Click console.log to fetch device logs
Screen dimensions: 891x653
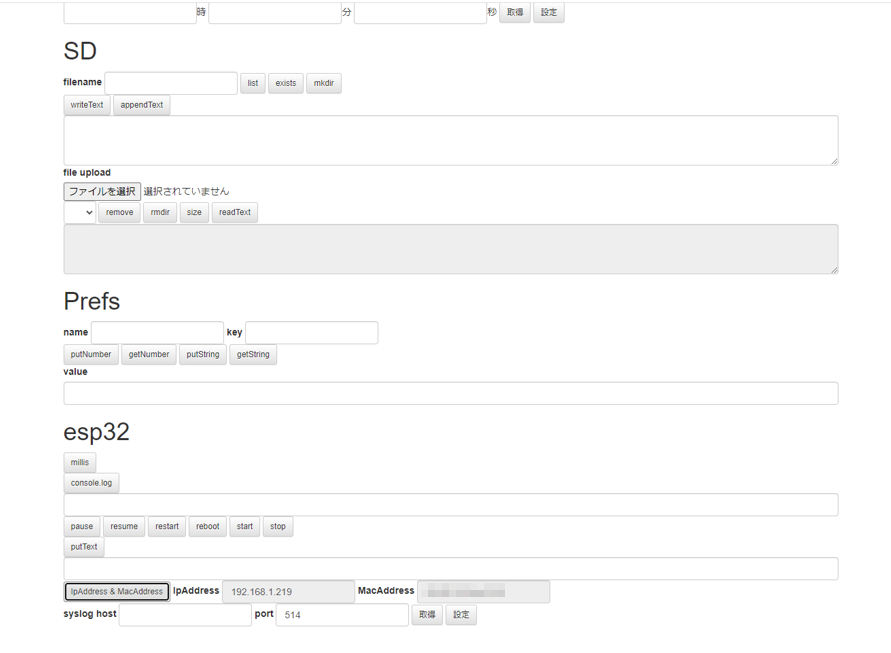(x=91, y=483)
